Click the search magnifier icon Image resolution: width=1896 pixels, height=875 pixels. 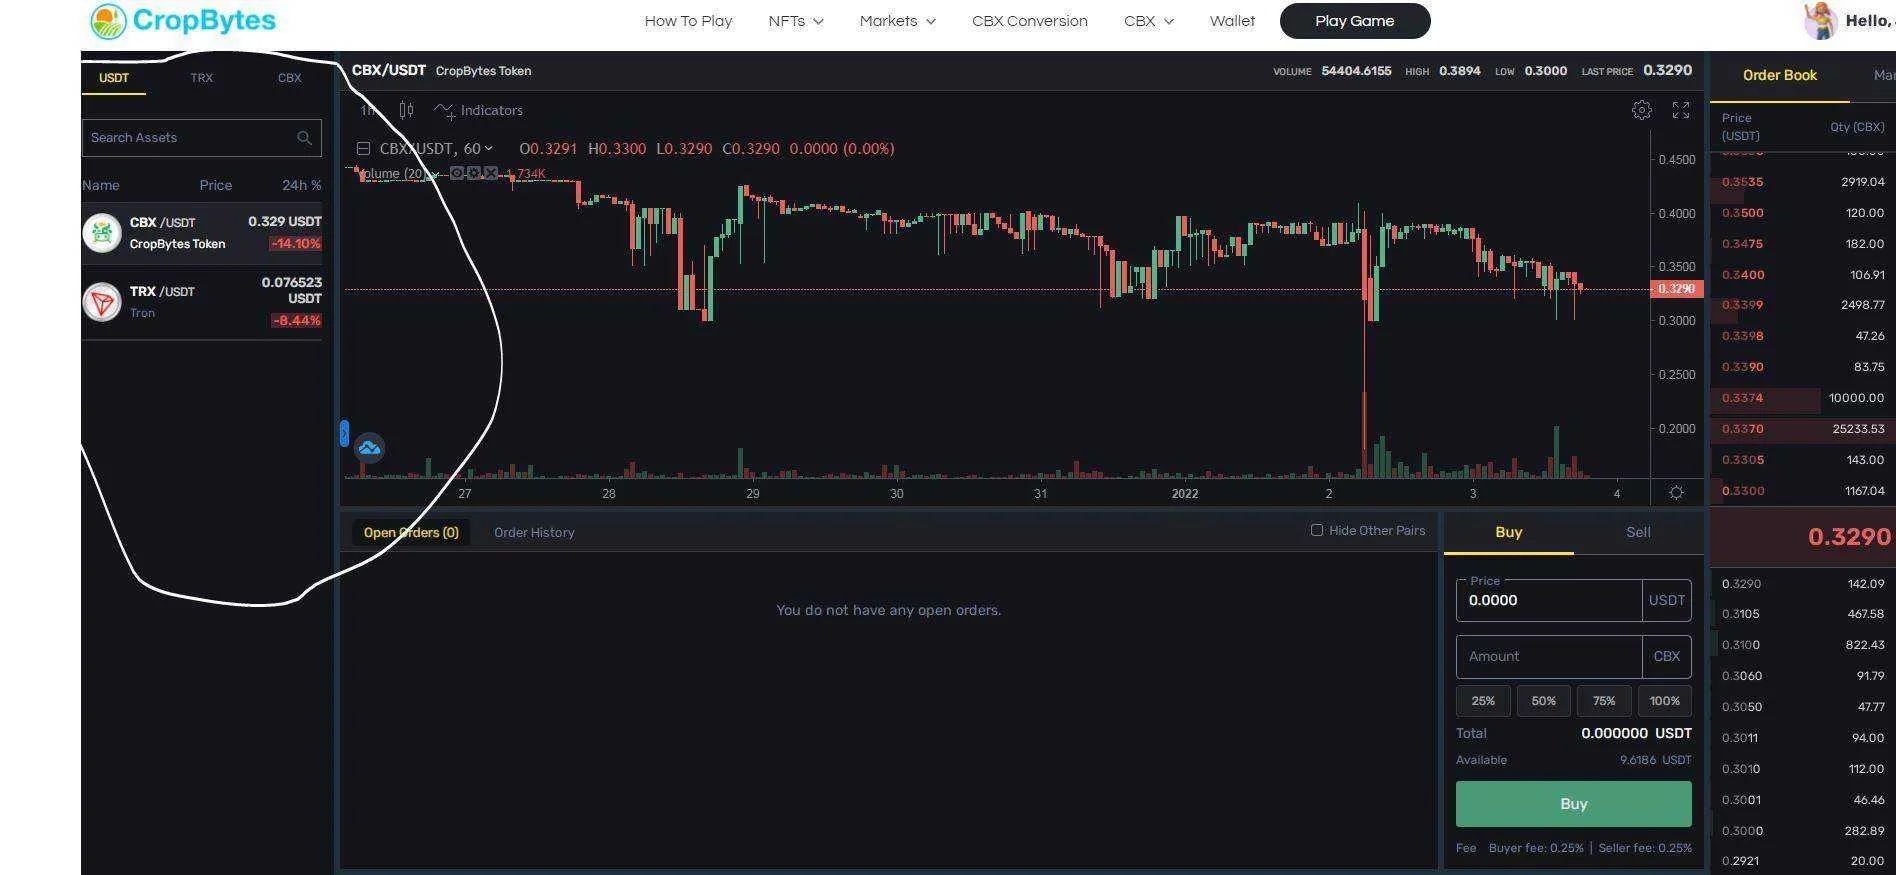(304, 138)
